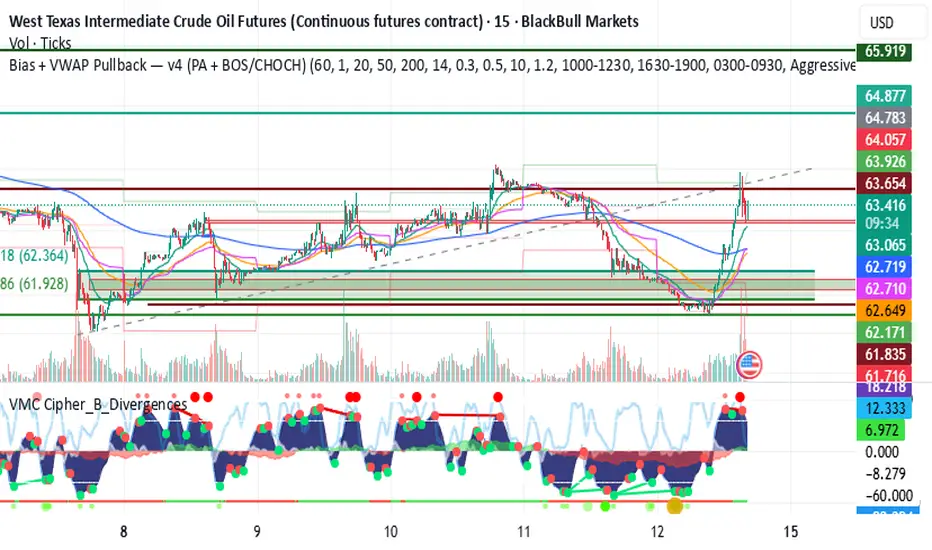932x550 pixels.
Task: Click the magenta 62.710 price label
Action: coord(885,288)
